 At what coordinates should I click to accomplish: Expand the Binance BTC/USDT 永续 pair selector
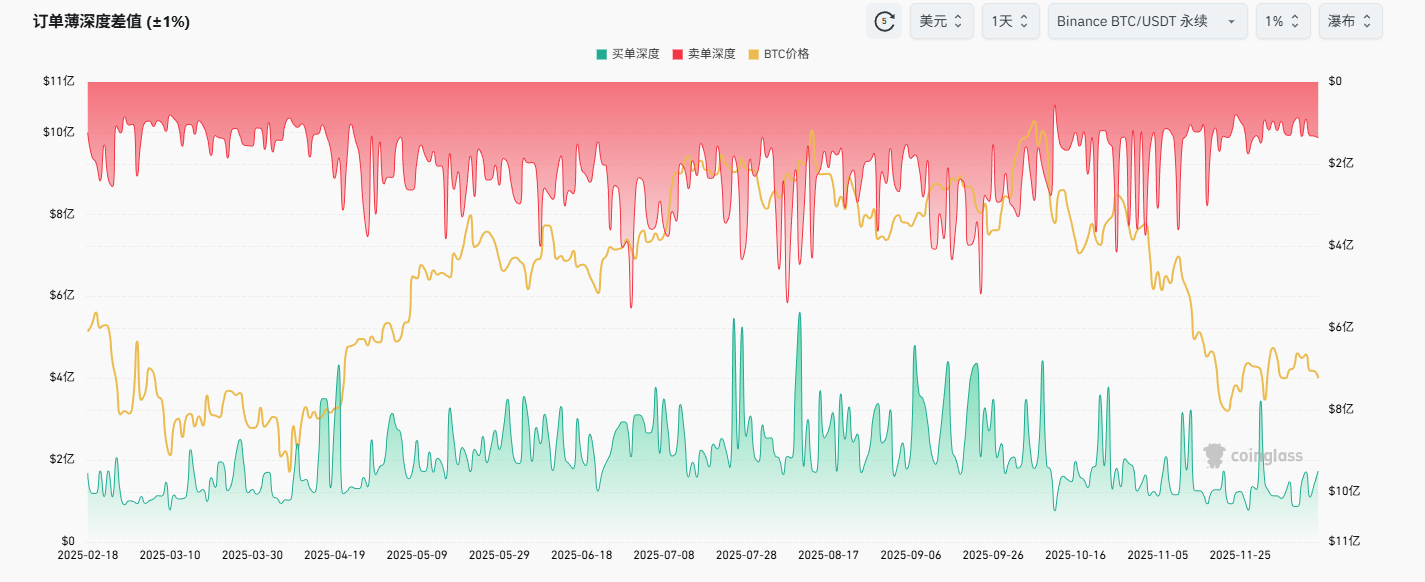[x=1147, y=21]
